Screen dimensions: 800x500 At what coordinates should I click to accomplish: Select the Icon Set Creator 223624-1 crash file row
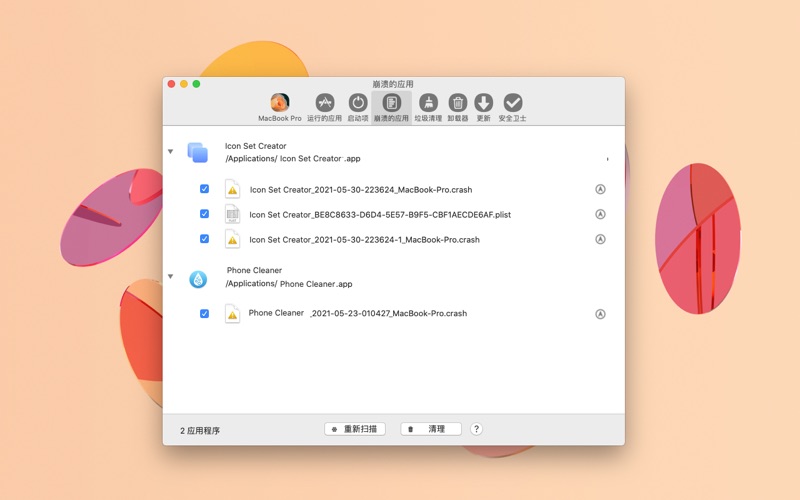(x=364, y=240)
